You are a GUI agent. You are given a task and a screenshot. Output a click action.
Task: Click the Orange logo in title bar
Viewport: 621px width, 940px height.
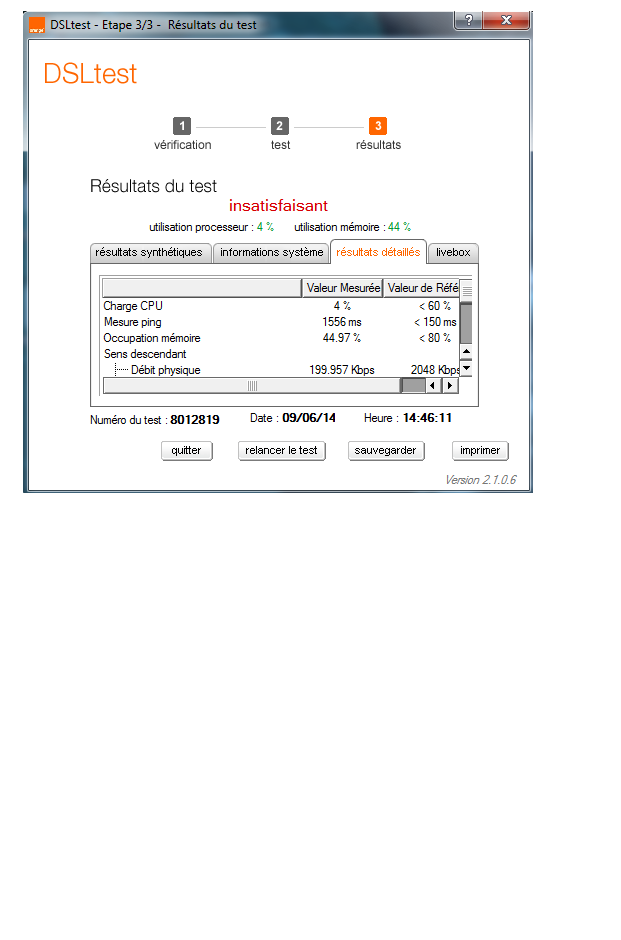click(x=37, y=25)
